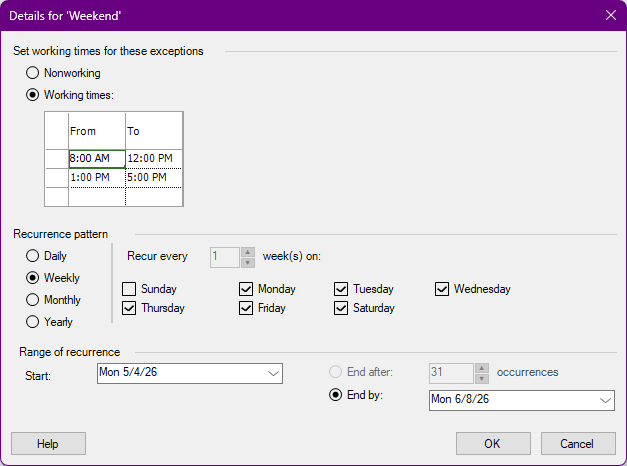This screenshot has height=466, width=627.
Task: Select the End after radio option
Action: 335,372
